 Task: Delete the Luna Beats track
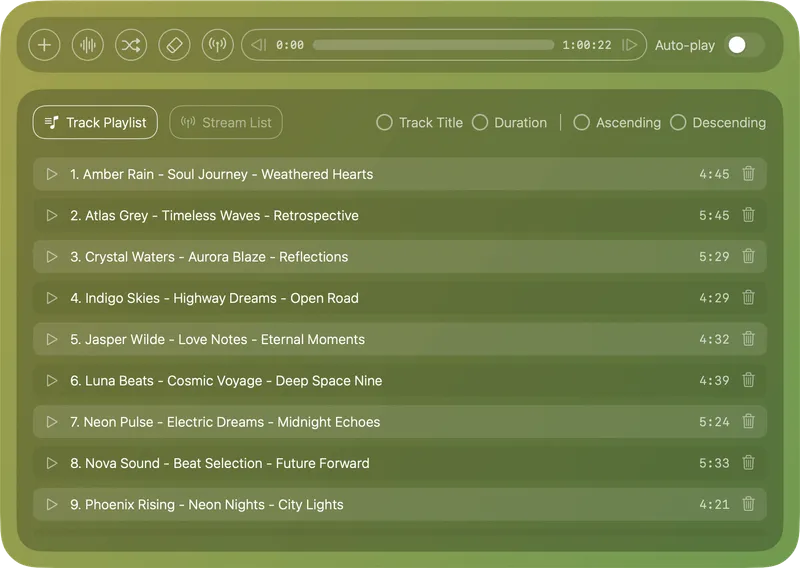748,380
